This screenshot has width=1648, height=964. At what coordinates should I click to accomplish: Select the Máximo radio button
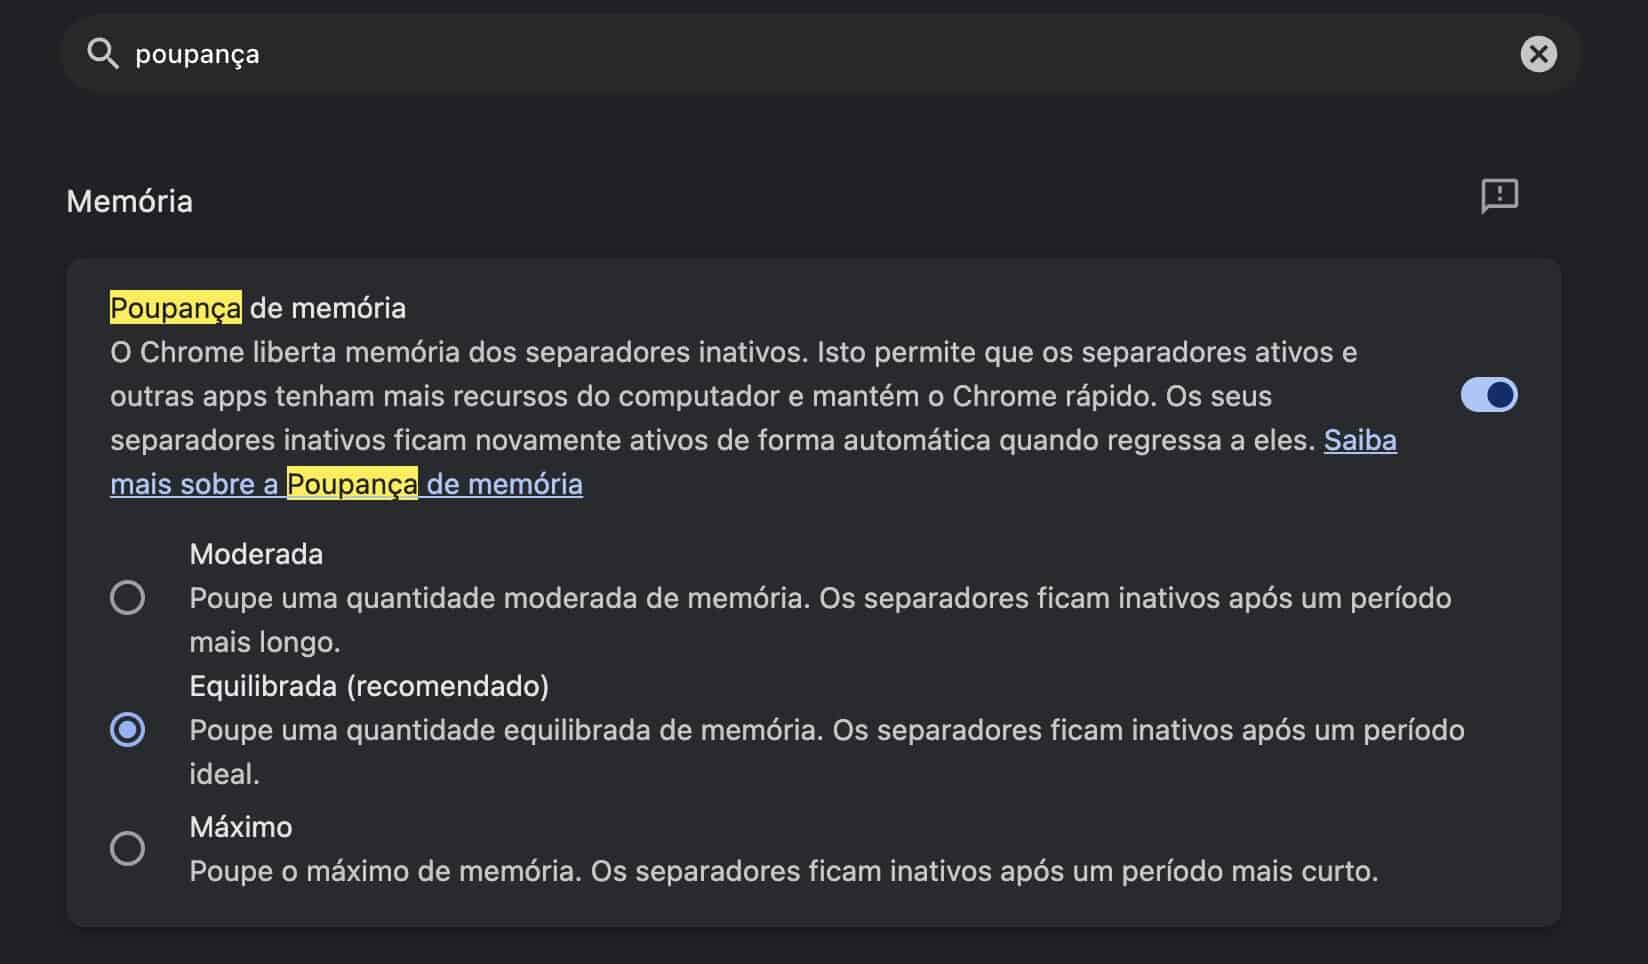(127, 849)
